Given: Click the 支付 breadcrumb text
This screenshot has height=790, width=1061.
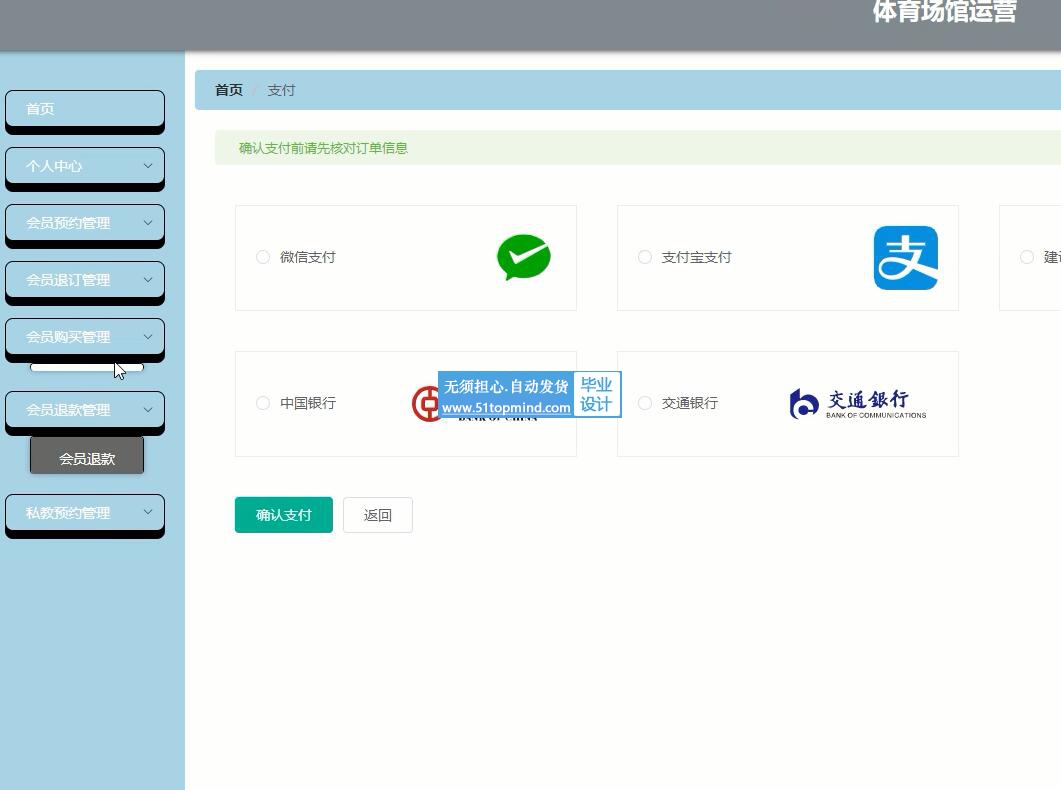Looking at the screenshot, I should tap(281, 90).
